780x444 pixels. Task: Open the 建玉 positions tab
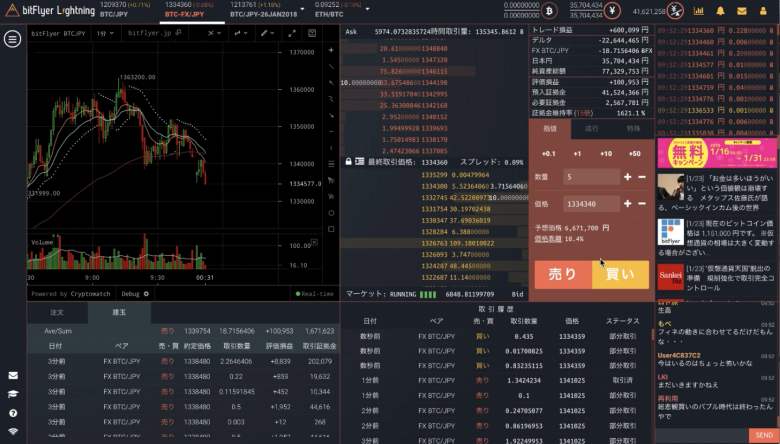[119, 312]
